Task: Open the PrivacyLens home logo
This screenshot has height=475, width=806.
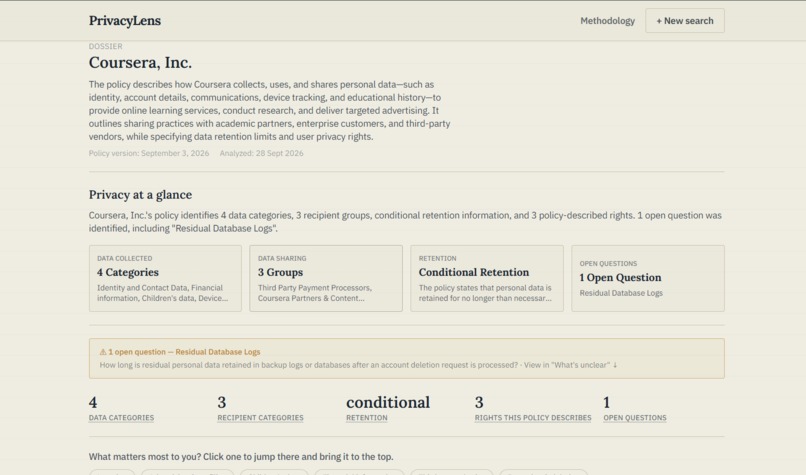Action: pos(124,21)
